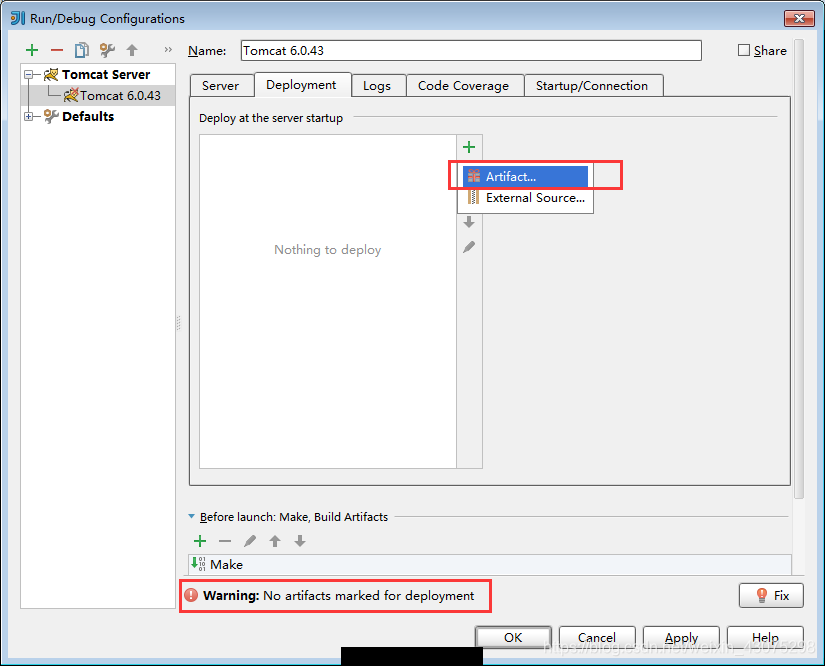Switch to the Deployment tab
Image resolution: width=825 pixels, height=666 pixels.
tap(301, 85)
